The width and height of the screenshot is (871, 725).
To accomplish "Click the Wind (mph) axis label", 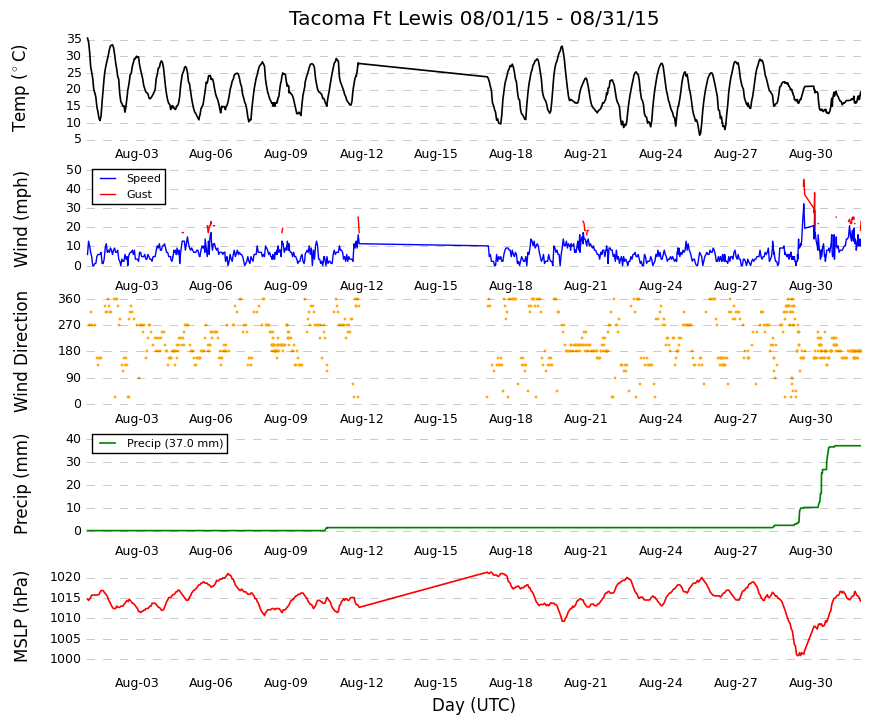I will point(20,219).
